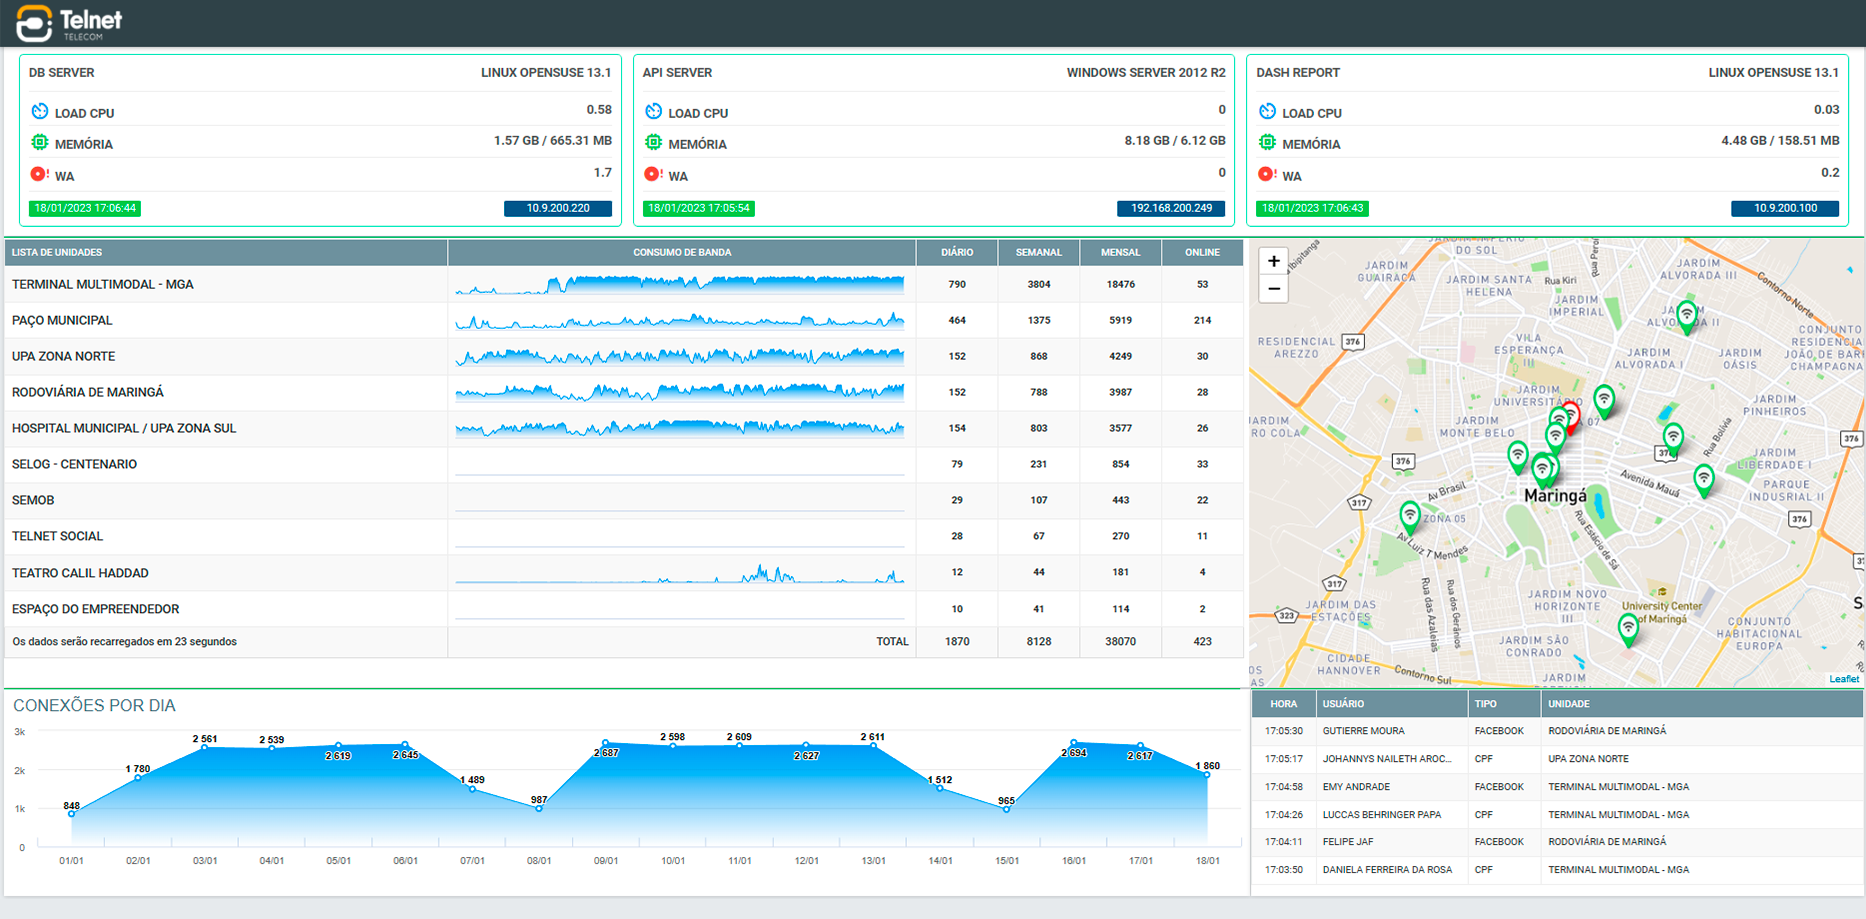Select login row for Johannys Naileth Aroc...

click(x=1557, y=759)
